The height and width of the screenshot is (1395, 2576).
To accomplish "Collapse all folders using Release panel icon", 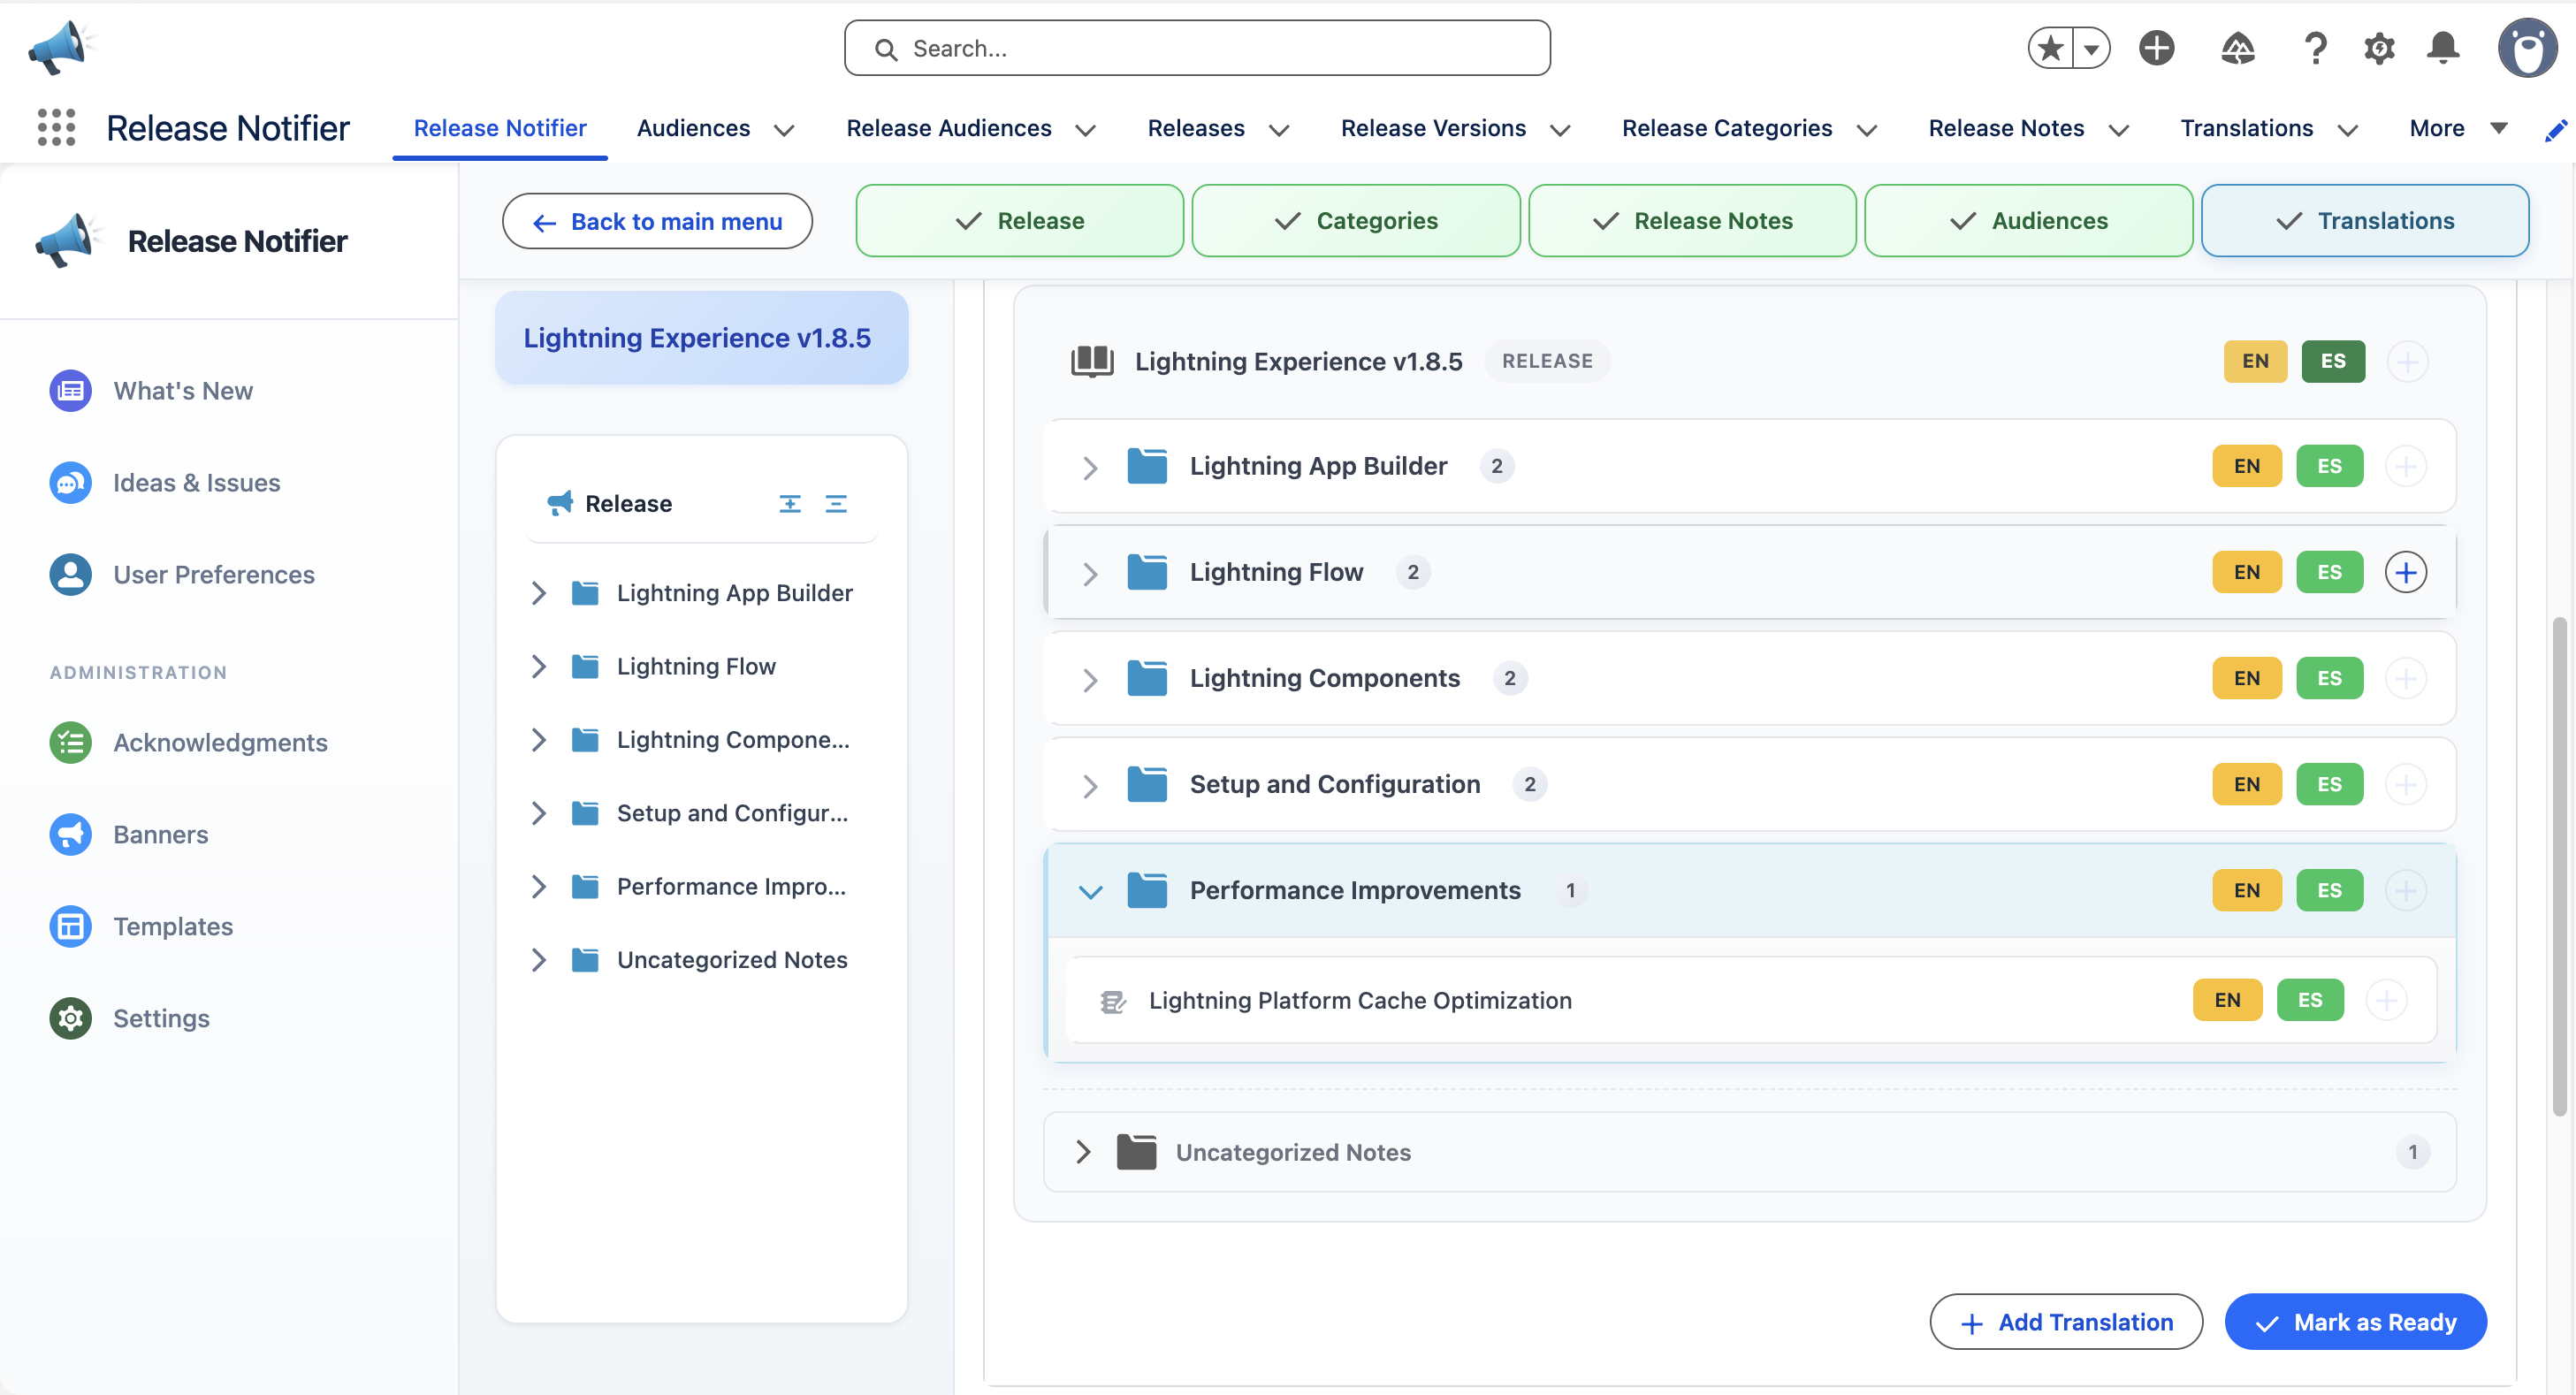I will click(836, 503).
